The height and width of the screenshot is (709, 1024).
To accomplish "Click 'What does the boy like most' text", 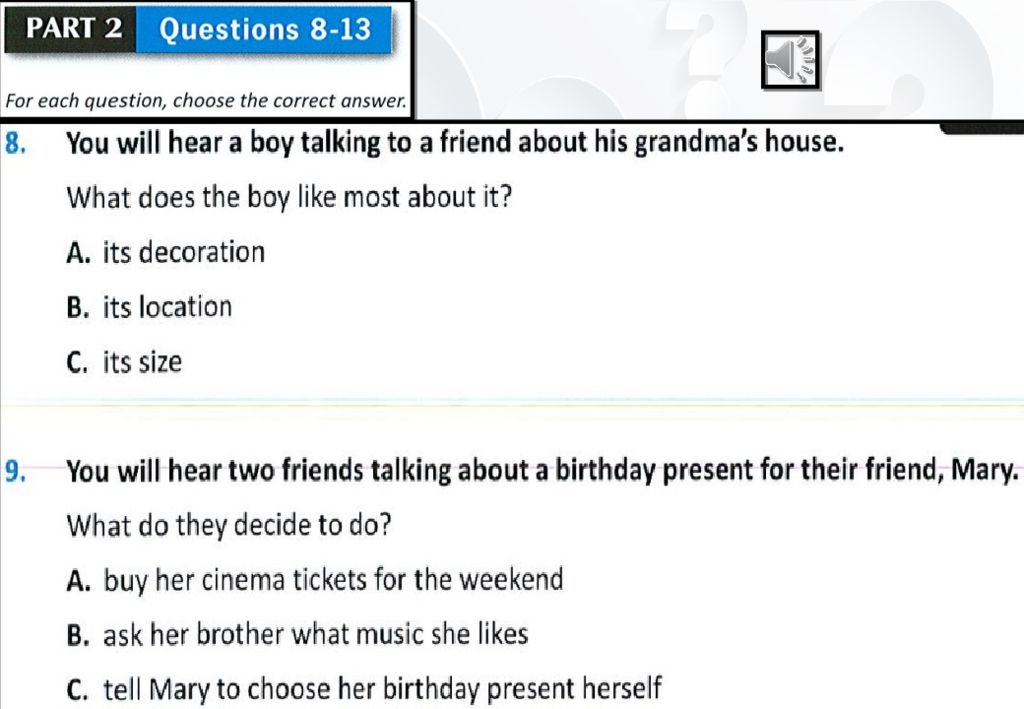I will [x=289, y=197].
